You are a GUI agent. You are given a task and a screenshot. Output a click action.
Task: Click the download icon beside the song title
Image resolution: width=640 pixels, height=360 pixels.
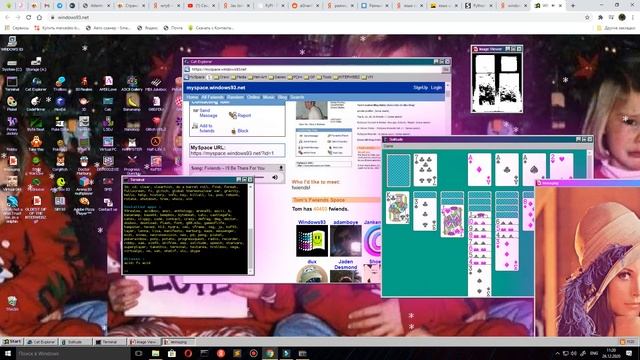pos(281,168)
